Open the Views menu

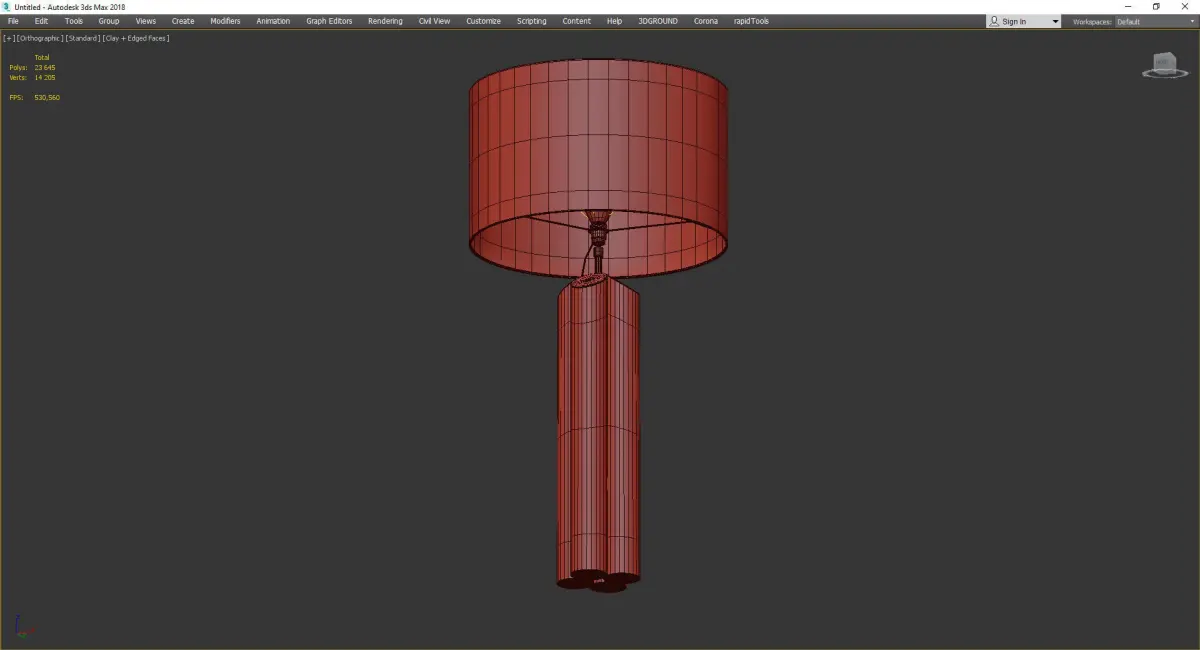(x=146, y=21)
